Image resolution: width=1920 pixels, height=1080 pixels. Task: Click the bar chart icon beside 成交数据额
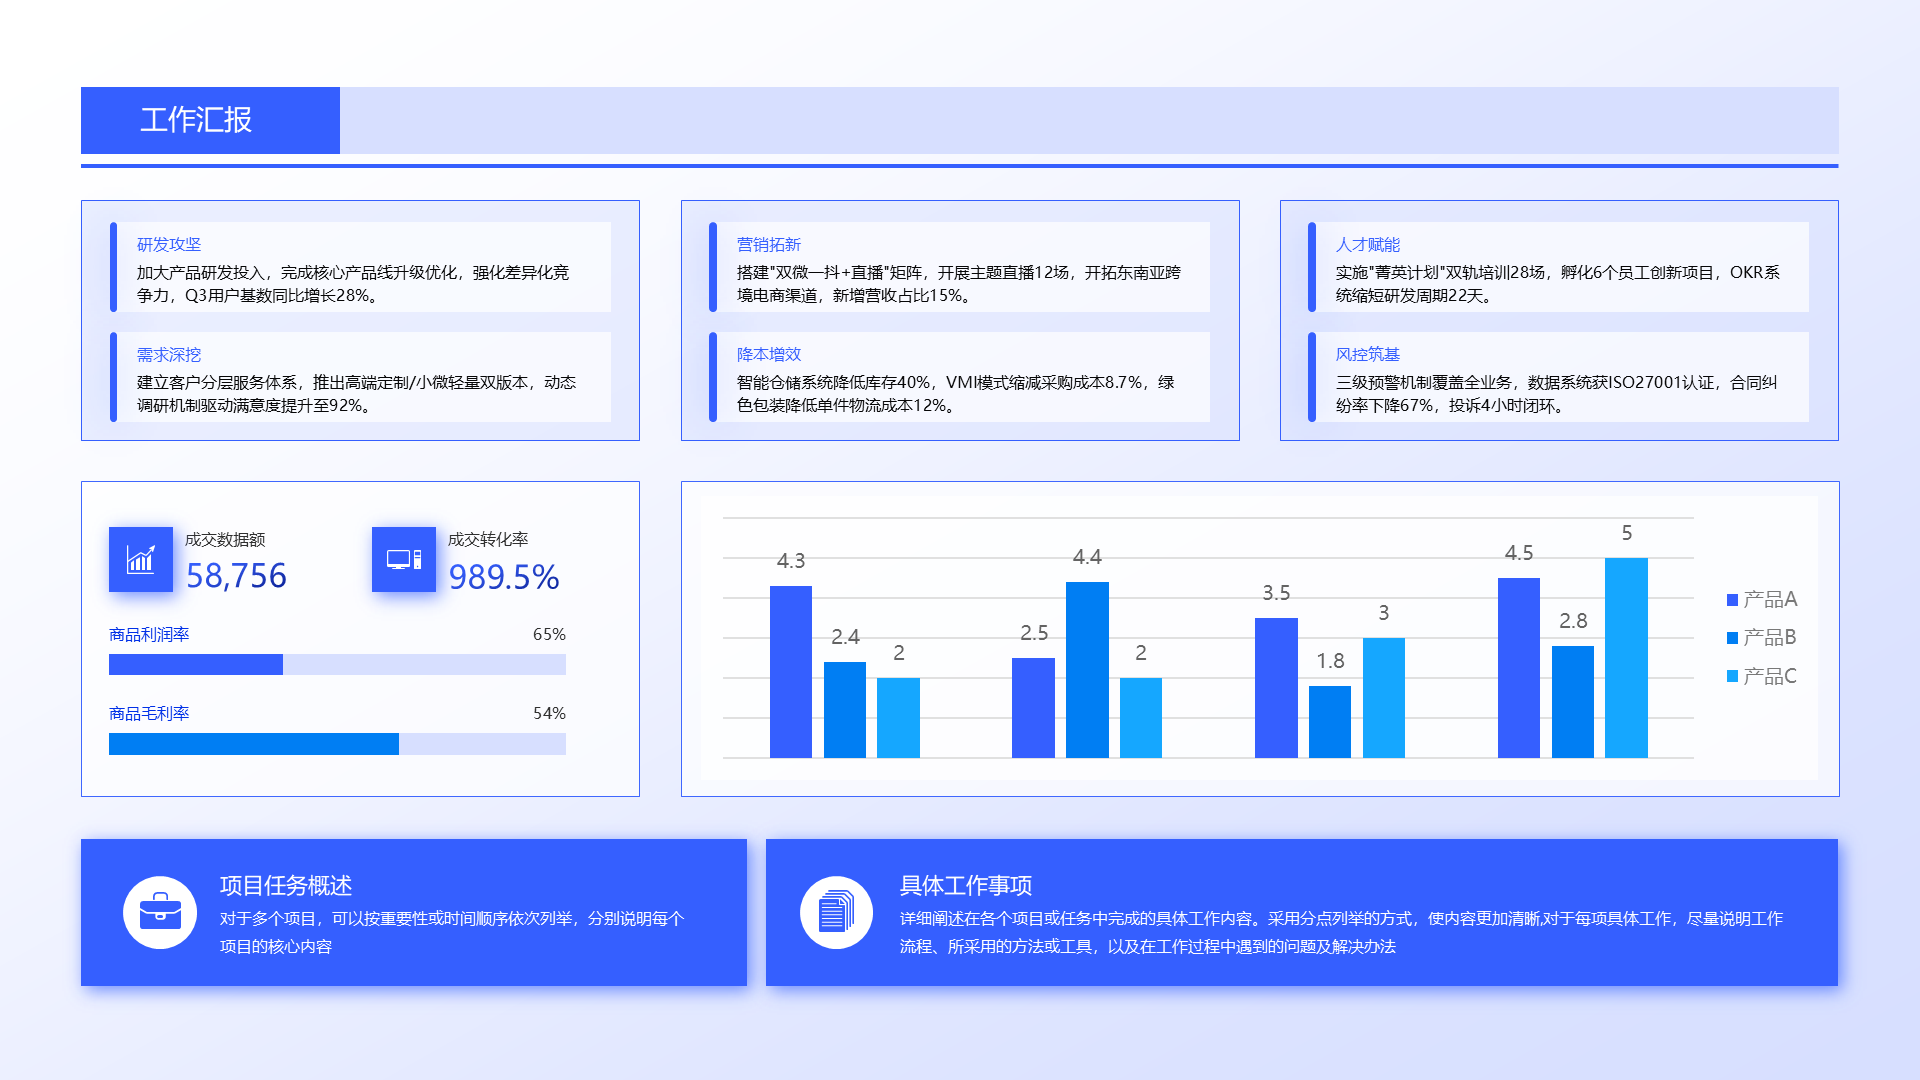pyautogui.click(x=140, y=559)
